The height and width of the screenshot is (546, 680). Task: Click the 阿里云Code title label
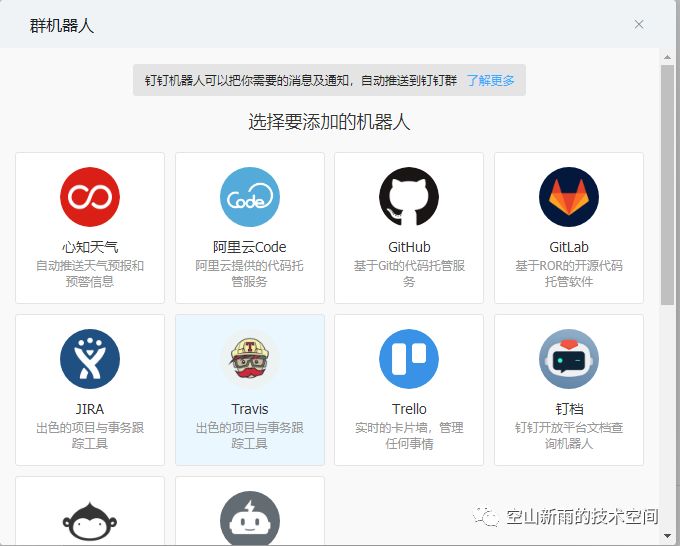(250, 247)
